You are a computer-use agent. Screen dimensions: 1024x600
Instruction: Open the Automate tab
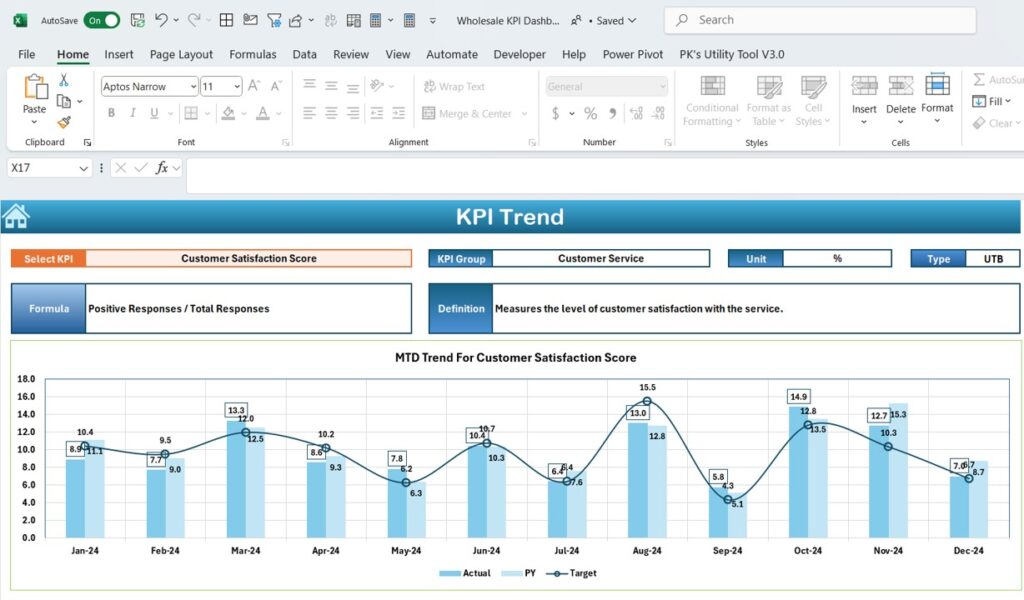click(452, 54)
